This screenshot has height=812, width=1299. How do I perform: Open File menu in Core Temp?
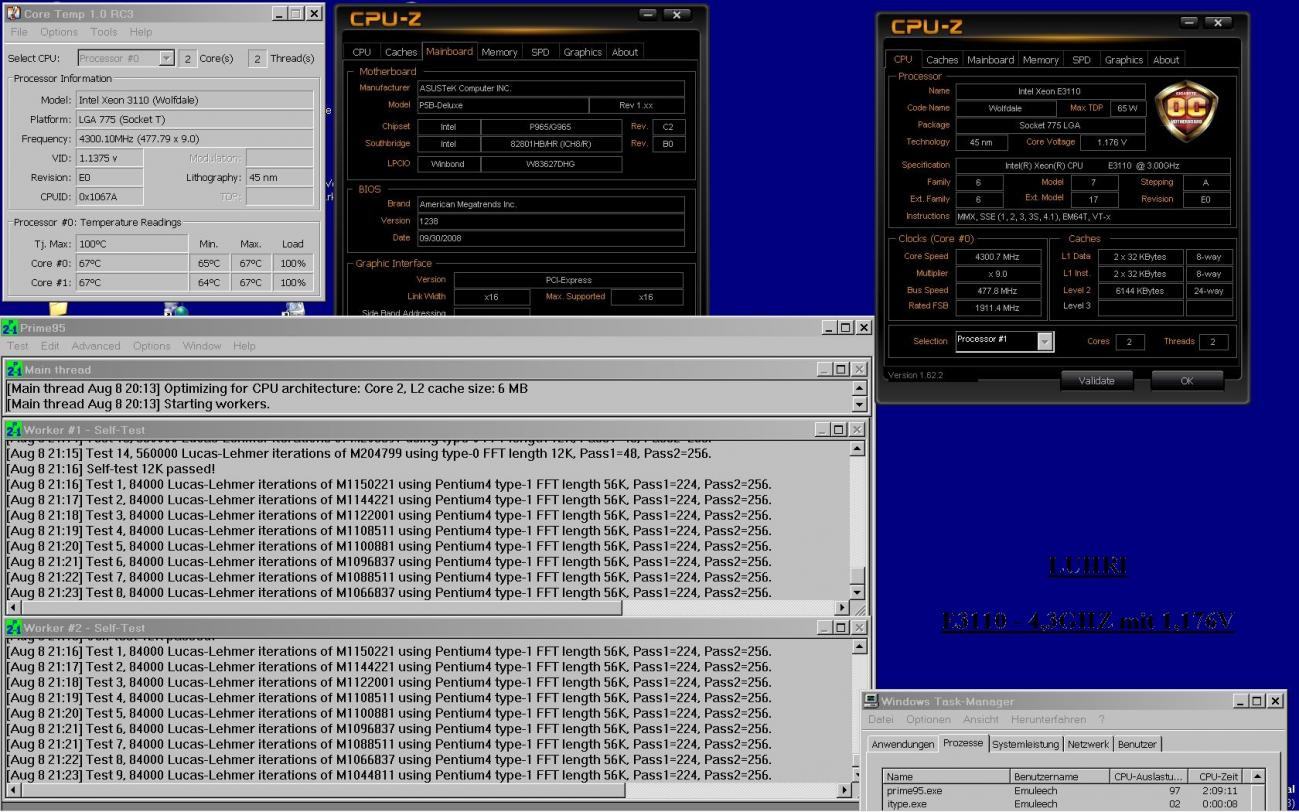[18, 32]
